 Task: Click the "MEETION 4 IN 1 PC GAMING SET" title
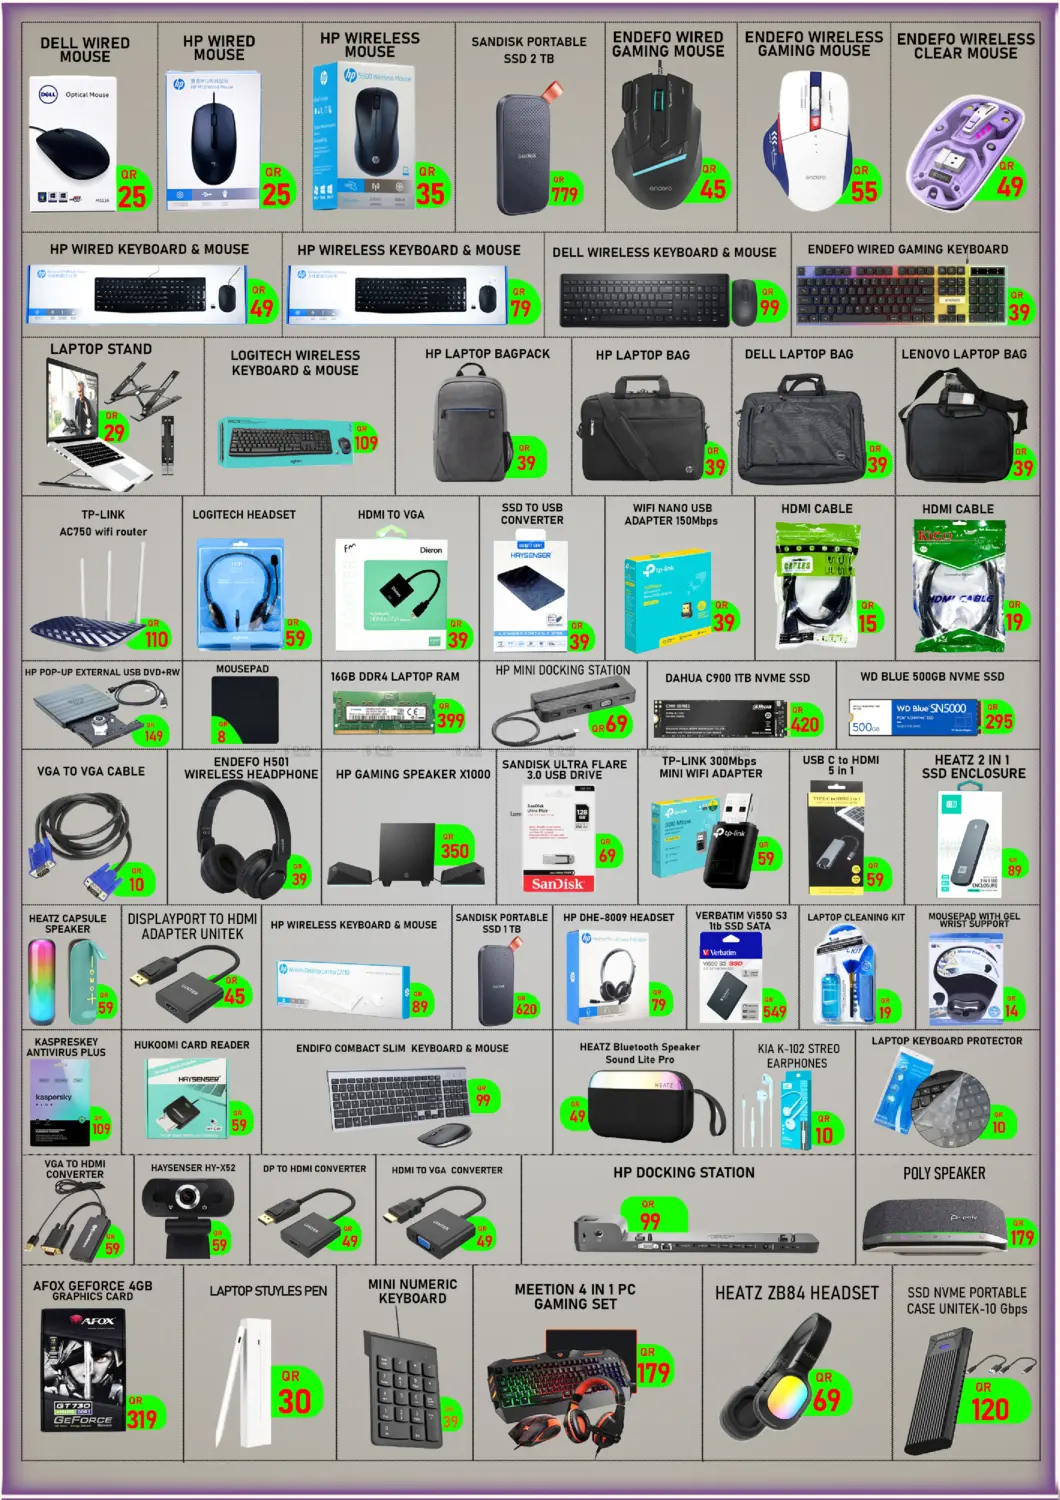[575, 1297]
